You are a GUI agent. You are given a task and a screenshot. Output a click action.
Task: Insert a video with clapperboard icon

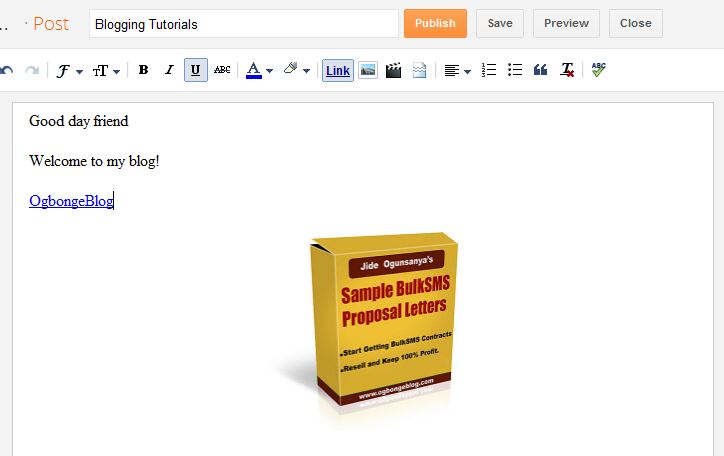coord(393,70)
